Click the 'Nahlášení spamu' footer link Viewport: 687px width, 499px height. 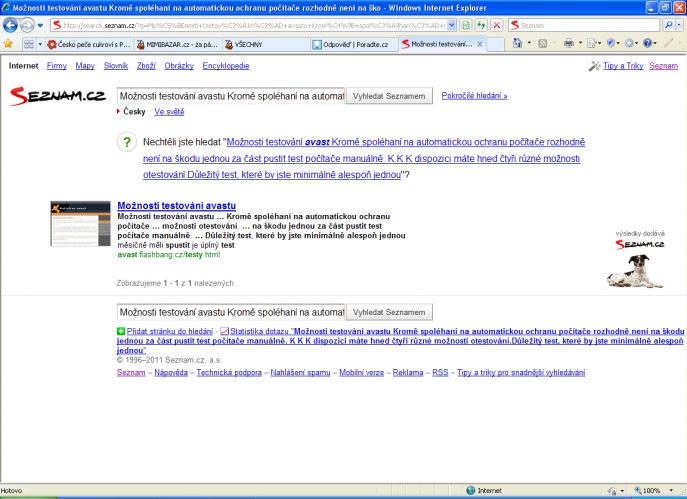click(300, 372)
